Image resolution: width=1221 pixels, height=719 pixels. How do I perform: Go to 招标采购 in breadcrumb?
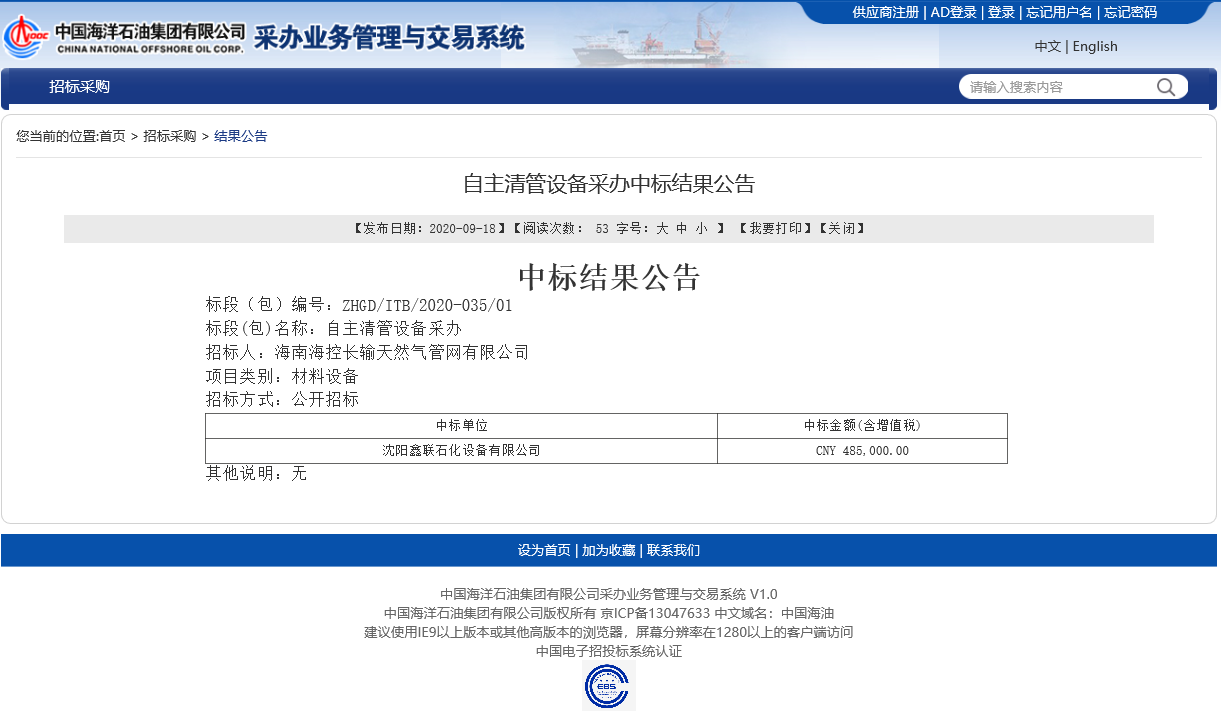pos(170,136)
